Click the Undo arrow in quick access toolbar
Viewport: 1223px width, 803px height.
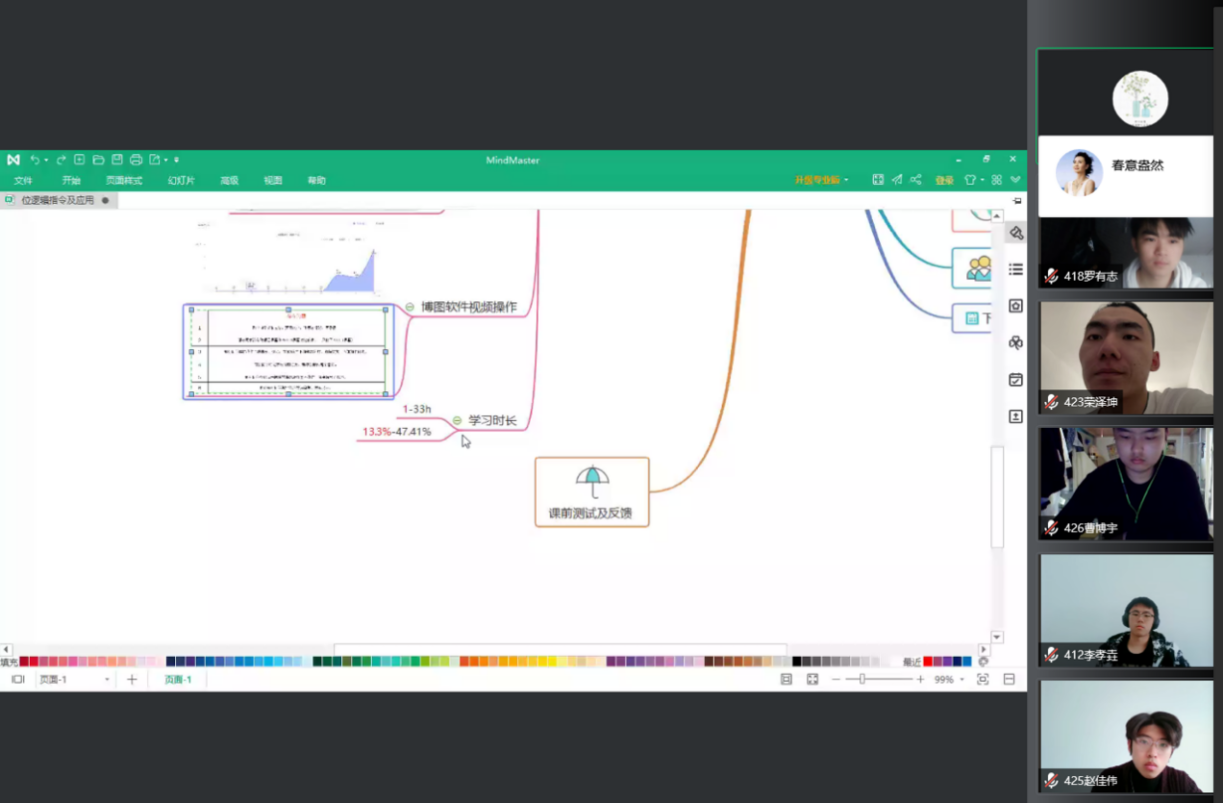pyautogui.click(x=35, y=160)
